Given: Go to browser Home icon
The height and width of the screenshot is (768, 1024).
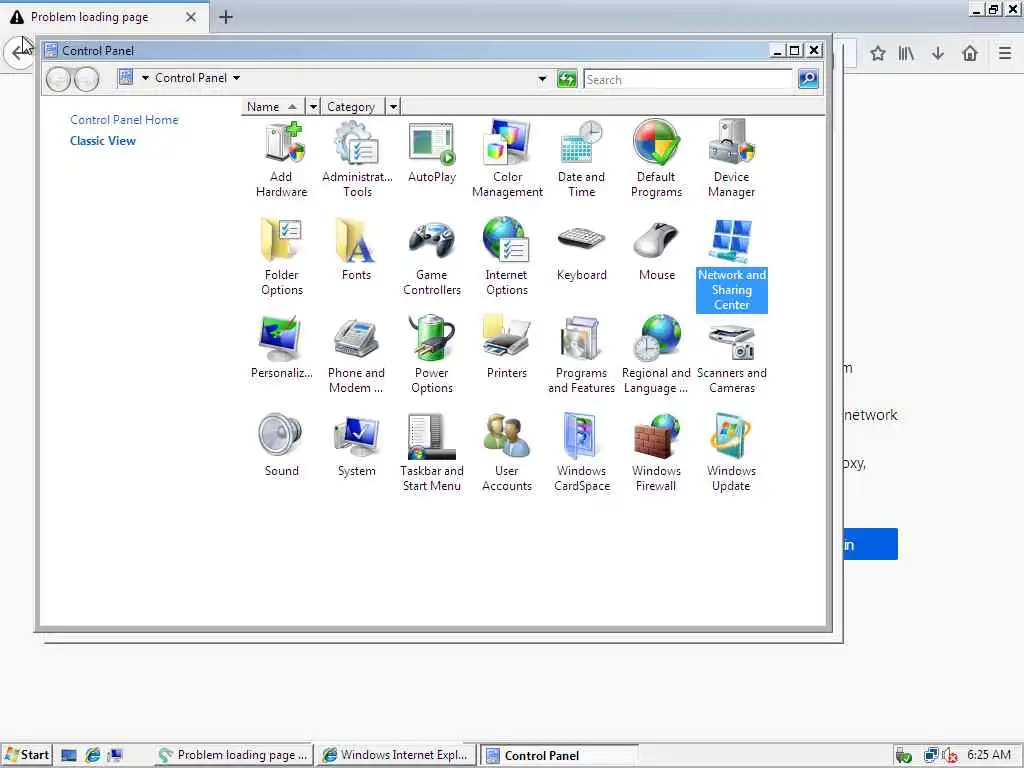Looking at the screenshot, I should [970, 53].
